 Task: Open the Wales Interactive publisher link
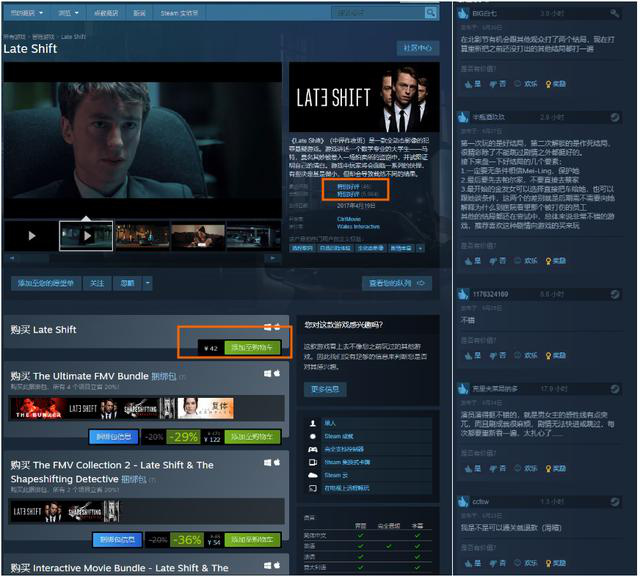tap(358, 226)
